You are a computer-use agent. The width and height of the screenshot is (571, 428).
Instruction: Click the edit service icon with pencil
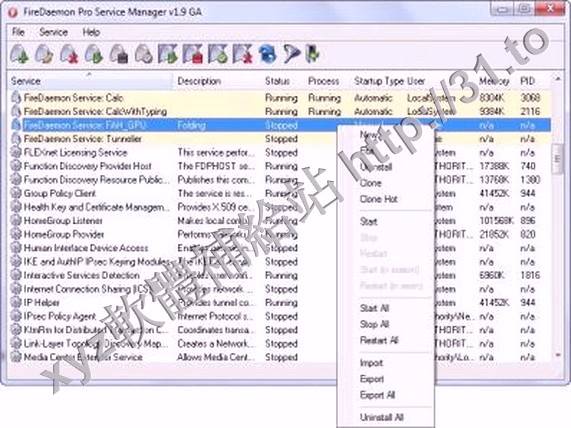coord(44,54)
